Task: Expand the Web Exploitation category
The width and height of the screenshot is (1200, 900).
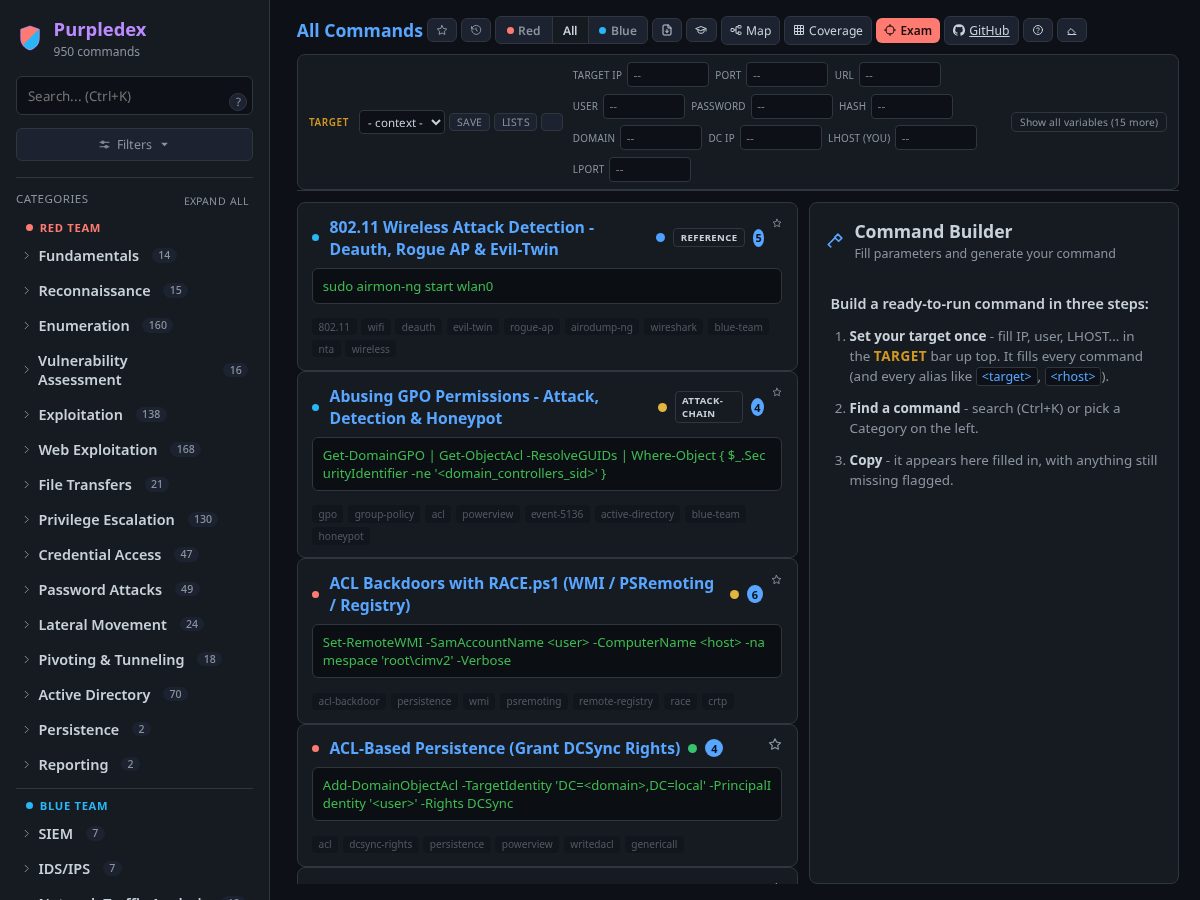Action: tap(134, 450)
